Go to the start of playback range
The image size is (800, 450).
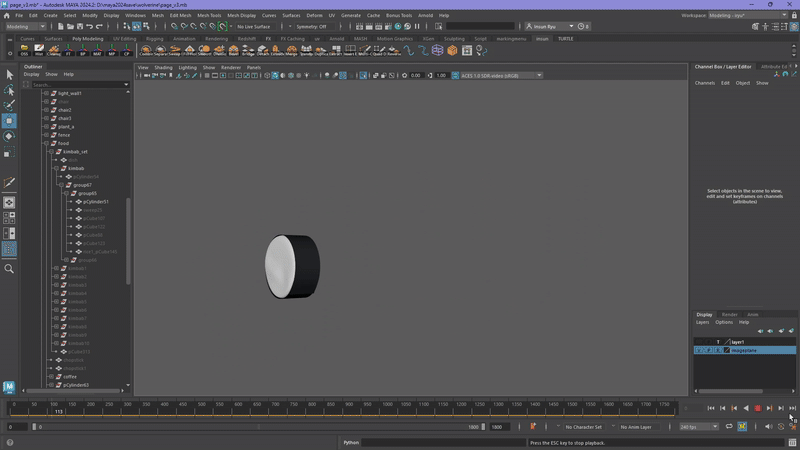[x=711, y=408]
